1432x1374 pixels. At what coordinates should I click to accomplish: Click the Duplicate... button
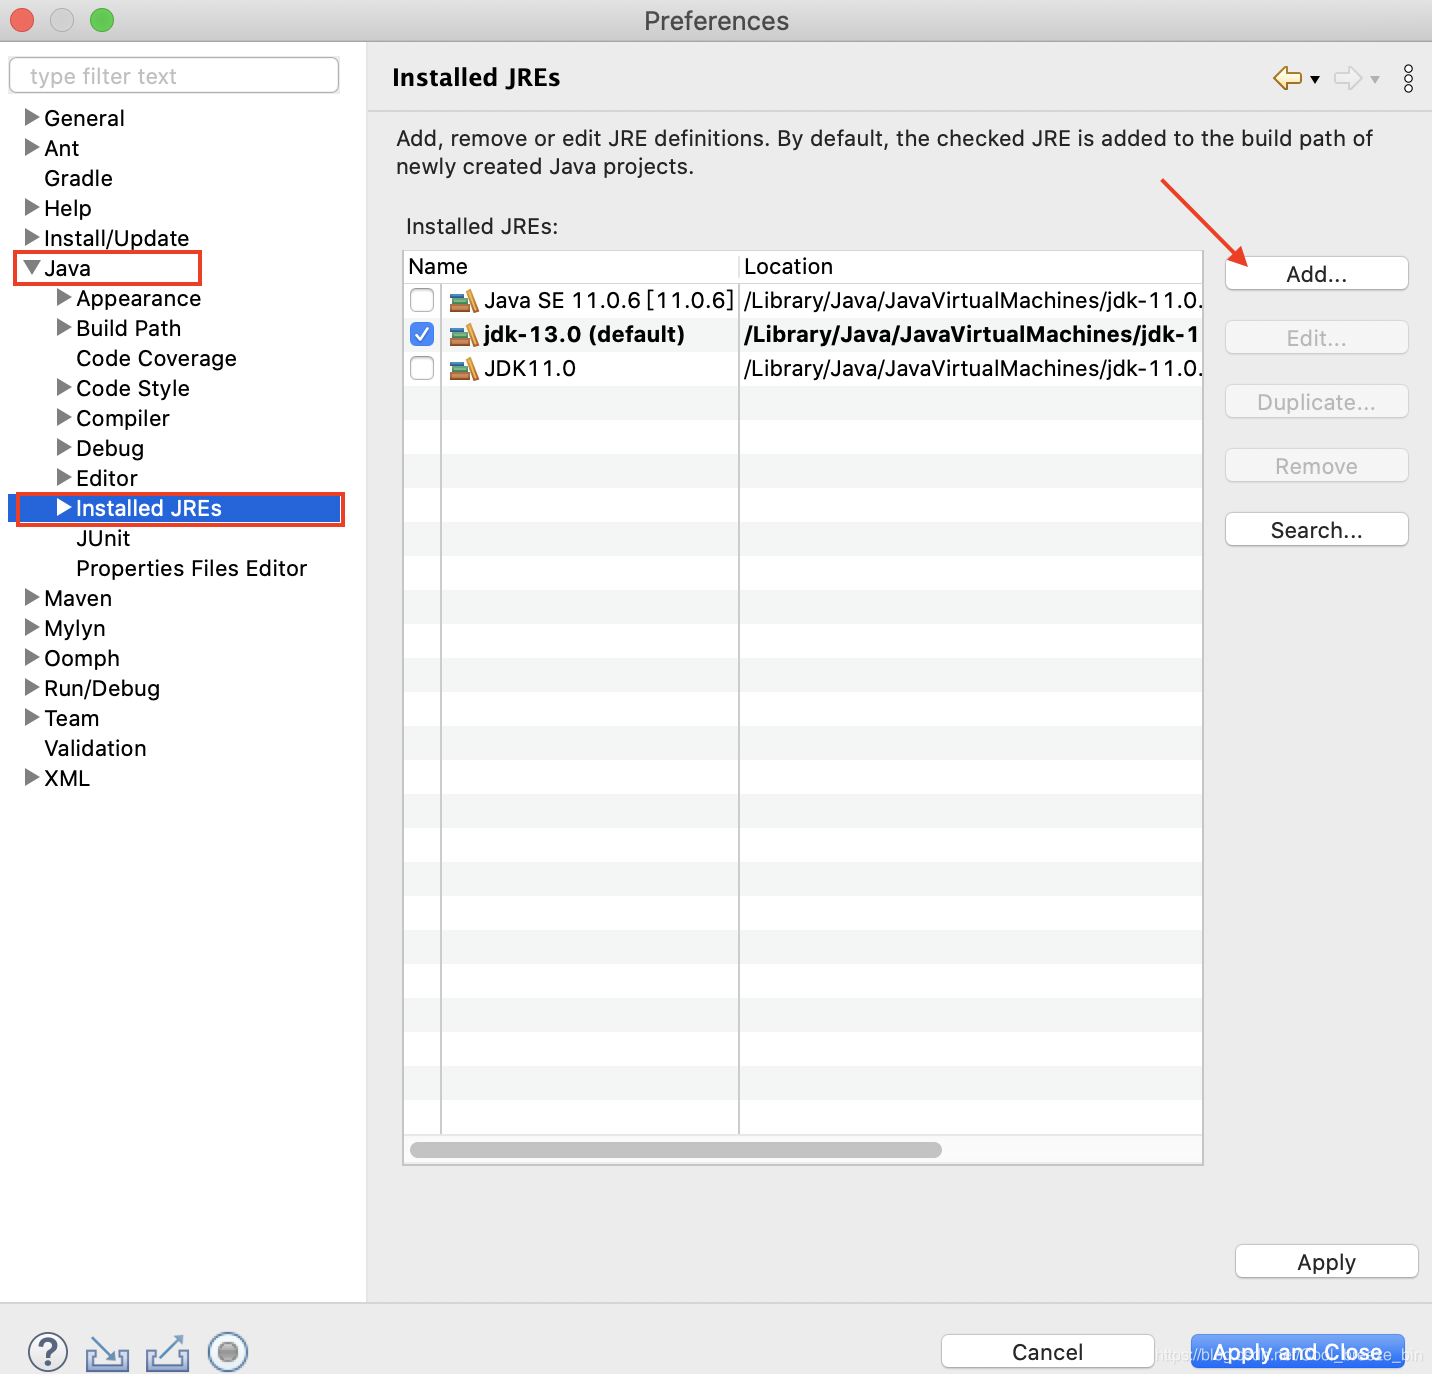(1316, 402)
